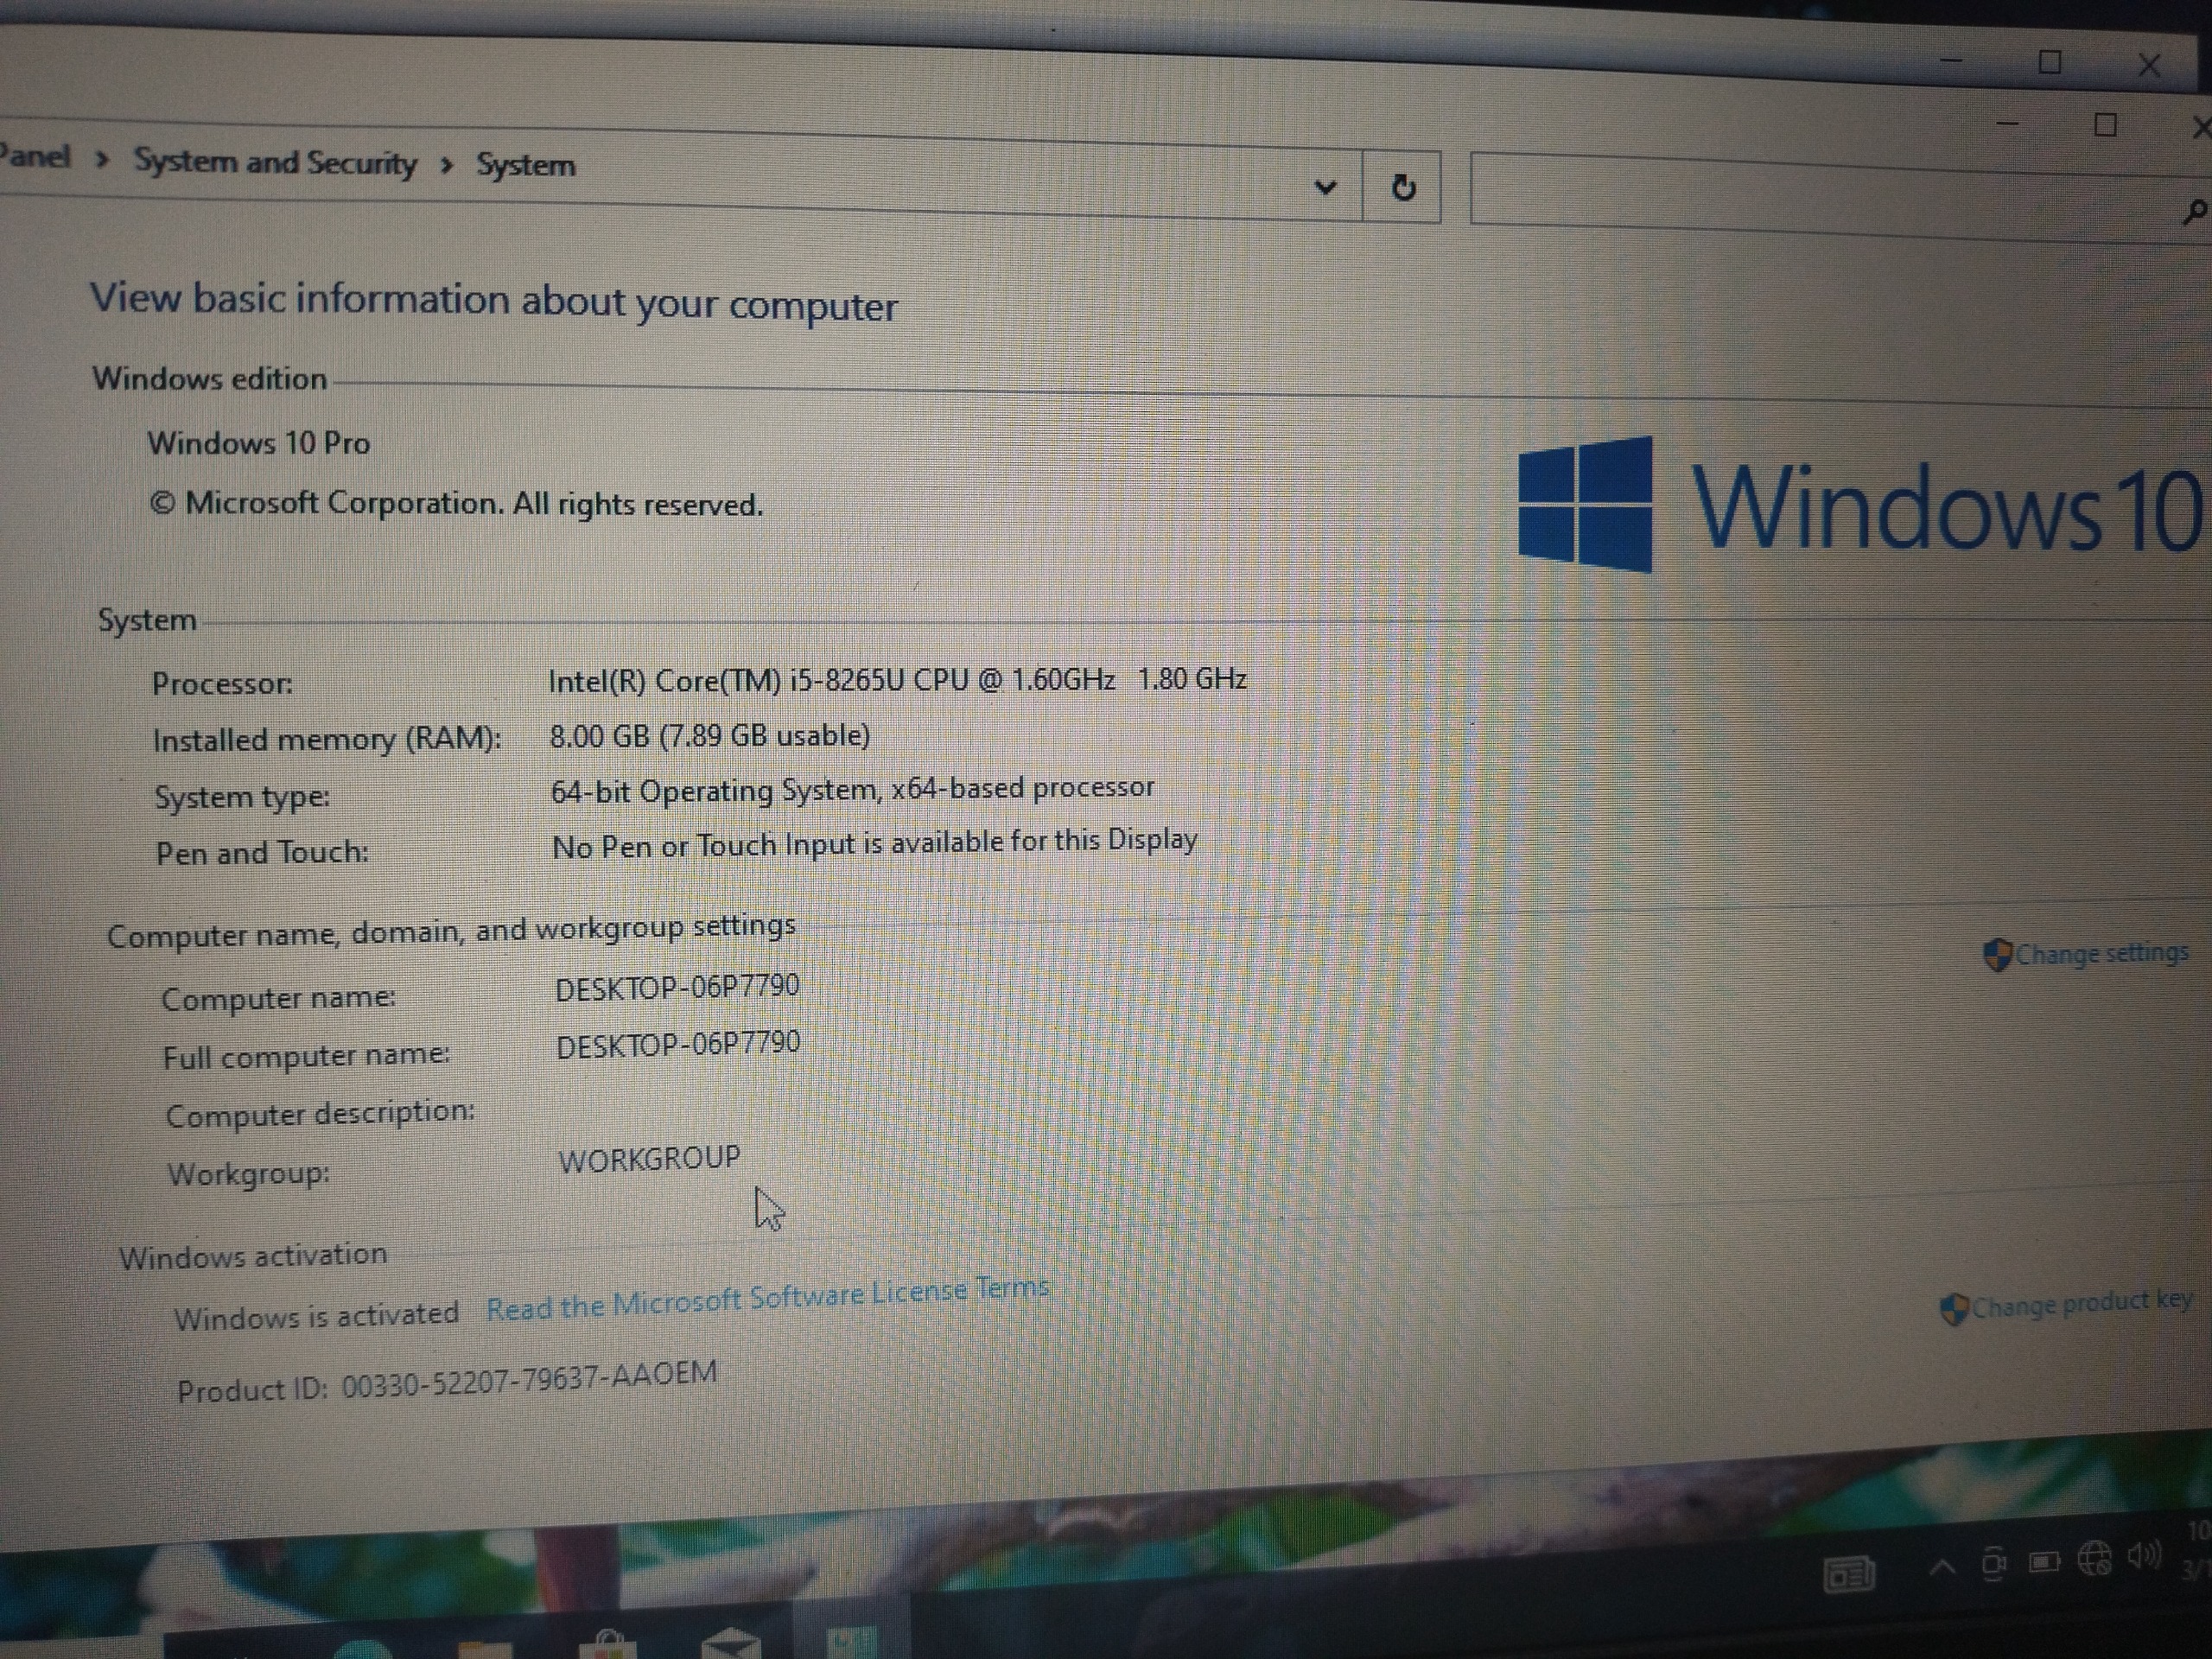
Task: Show hidden system tray icons
Action: pos(1942,1568)
